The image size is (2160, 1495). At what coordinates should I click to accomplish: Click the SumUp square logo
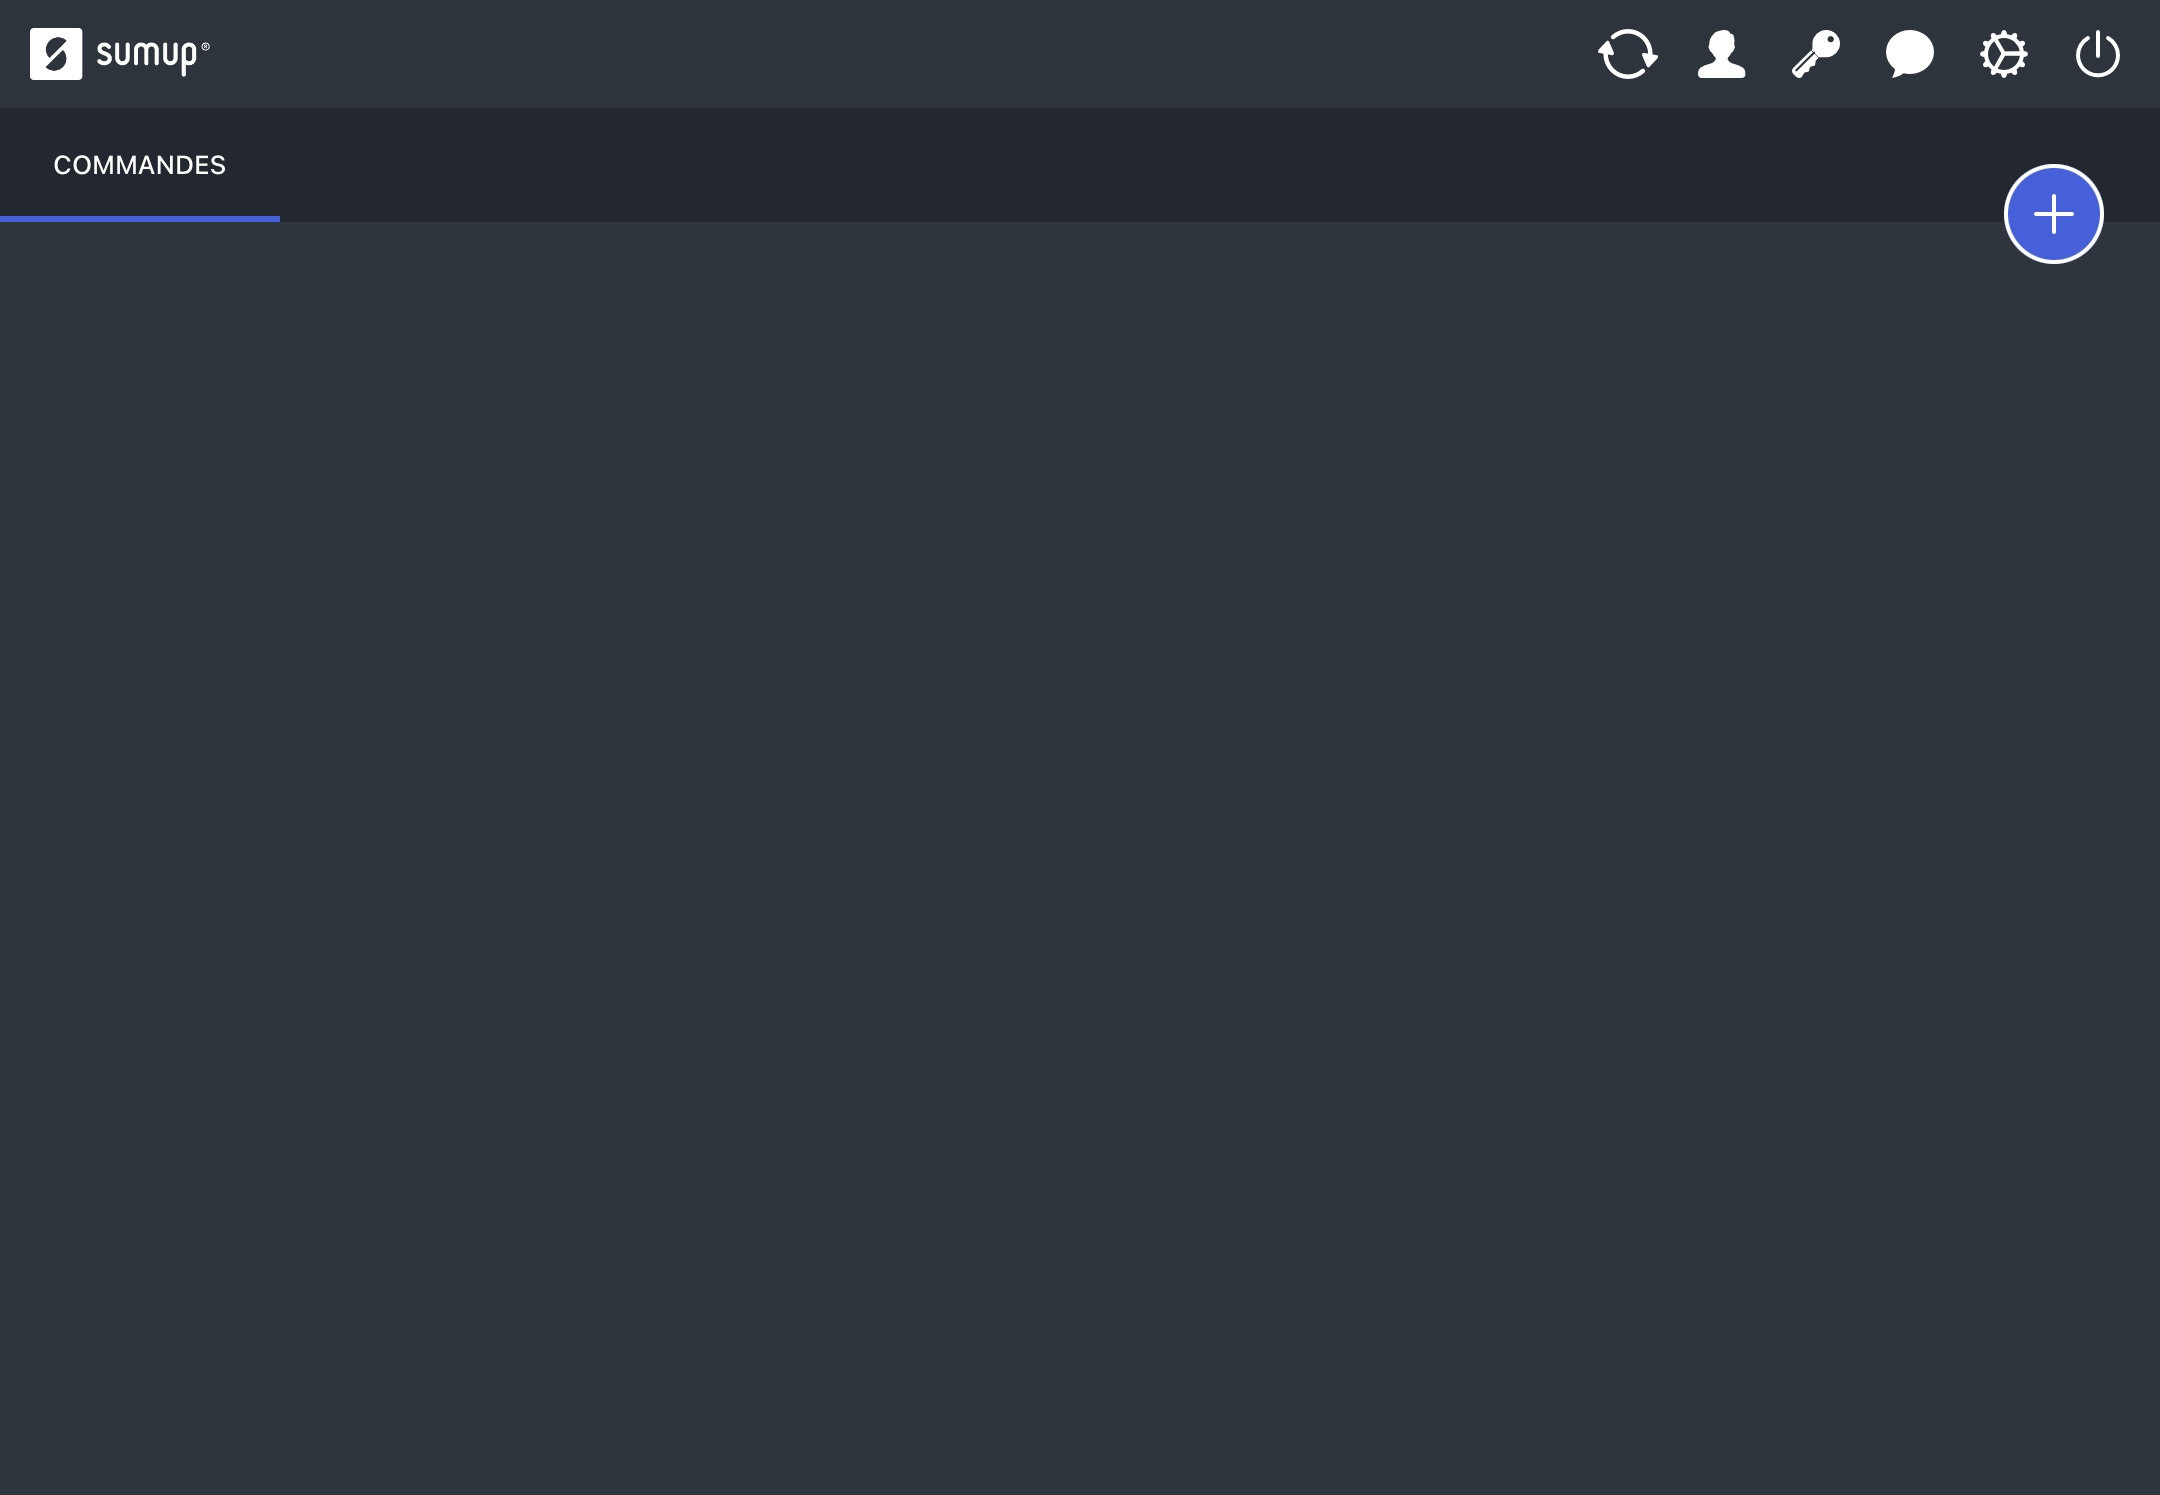click(56, 54)
